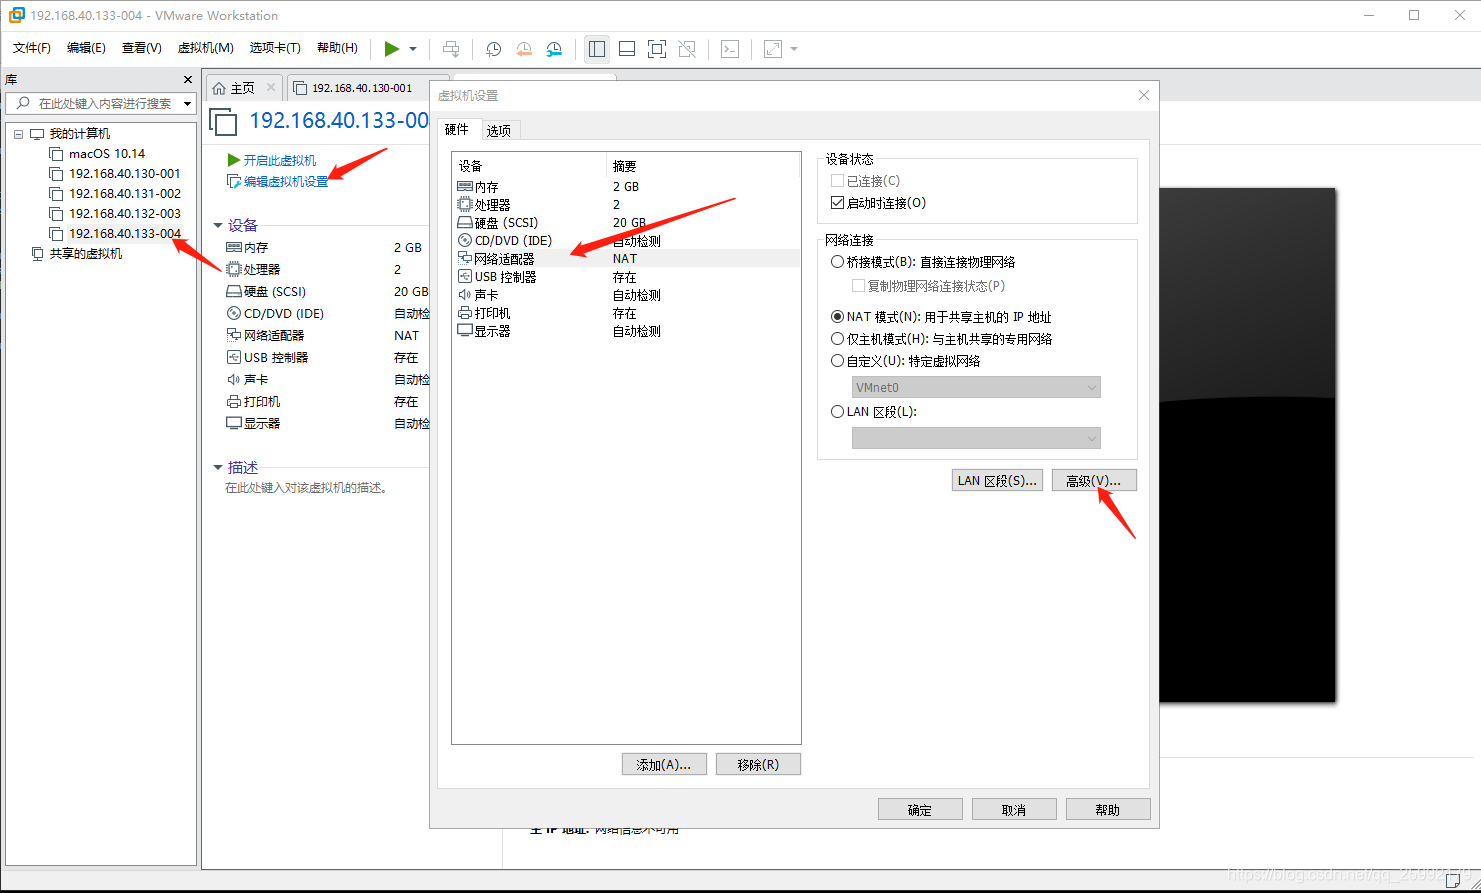Click the 编辑虚拟机设置 link

pyautogui.click(x=286, y=182)
